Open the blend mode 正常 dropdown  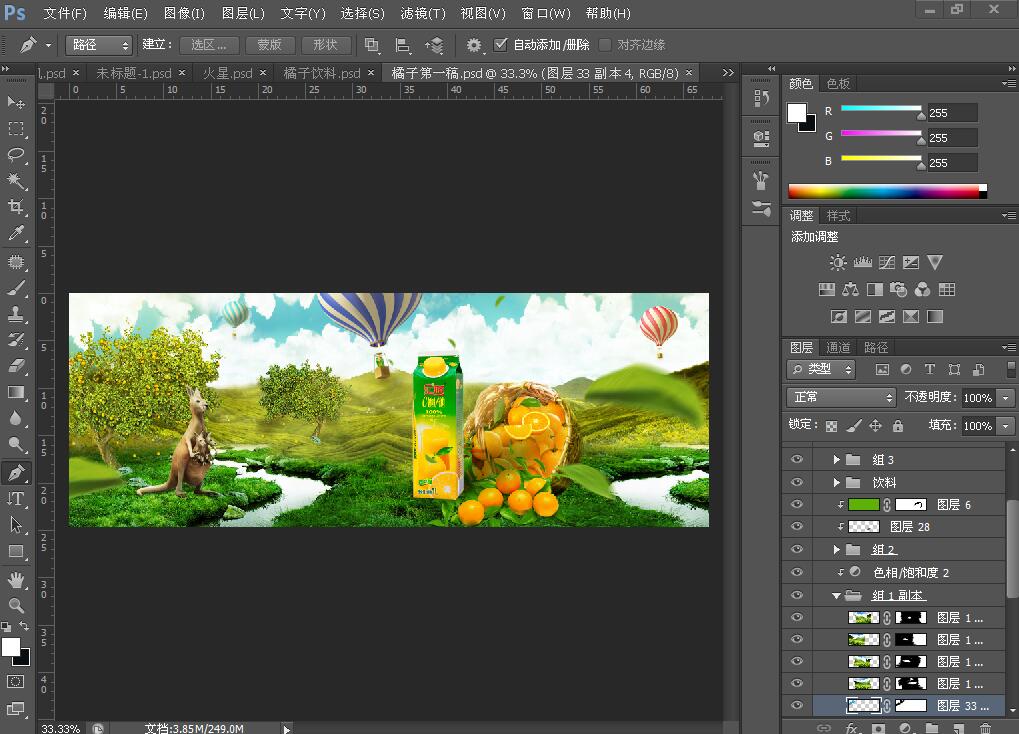point(841,397)
